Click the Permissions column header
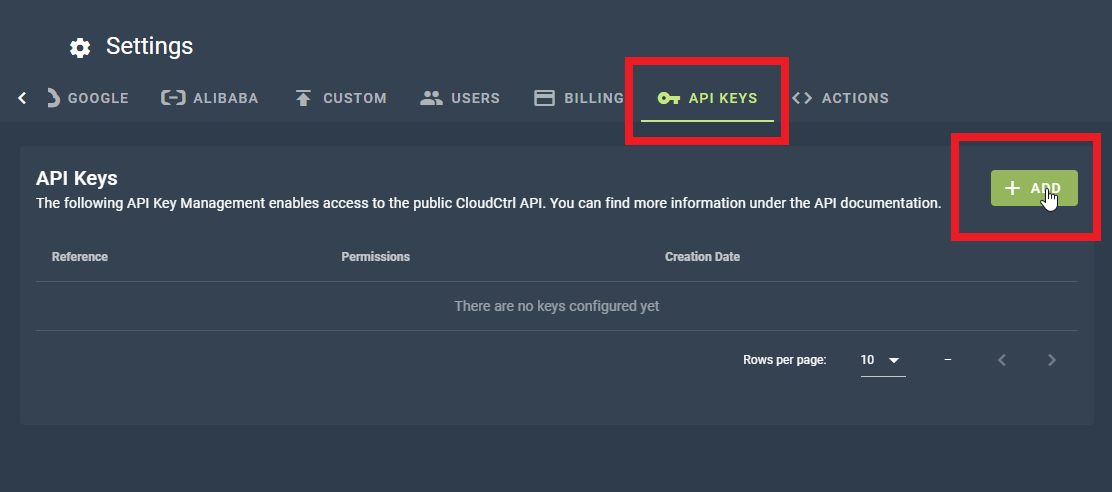Screen dimensions: 1112x492 pos(375,257)
